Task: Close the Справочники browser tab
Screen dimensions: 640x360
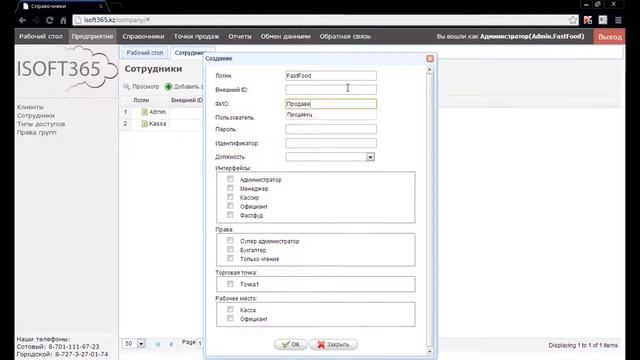Action: click(101, 6)
